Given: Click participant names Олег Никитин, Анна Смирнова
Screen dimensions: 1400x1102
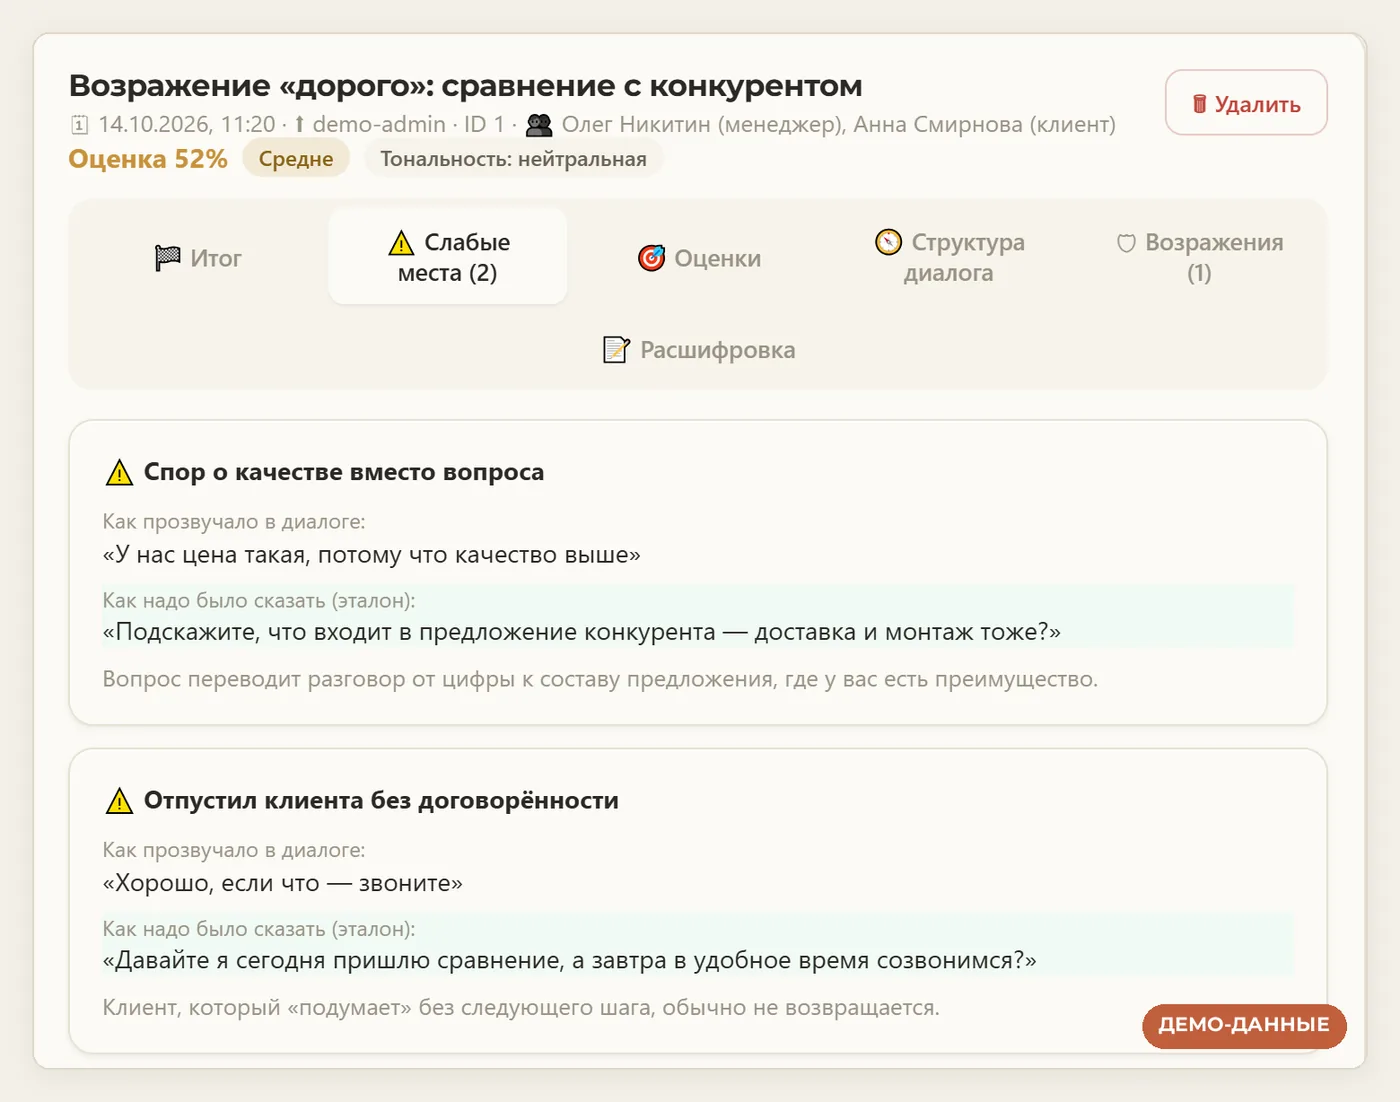Looking at the screenshot, I should point(838,125).
